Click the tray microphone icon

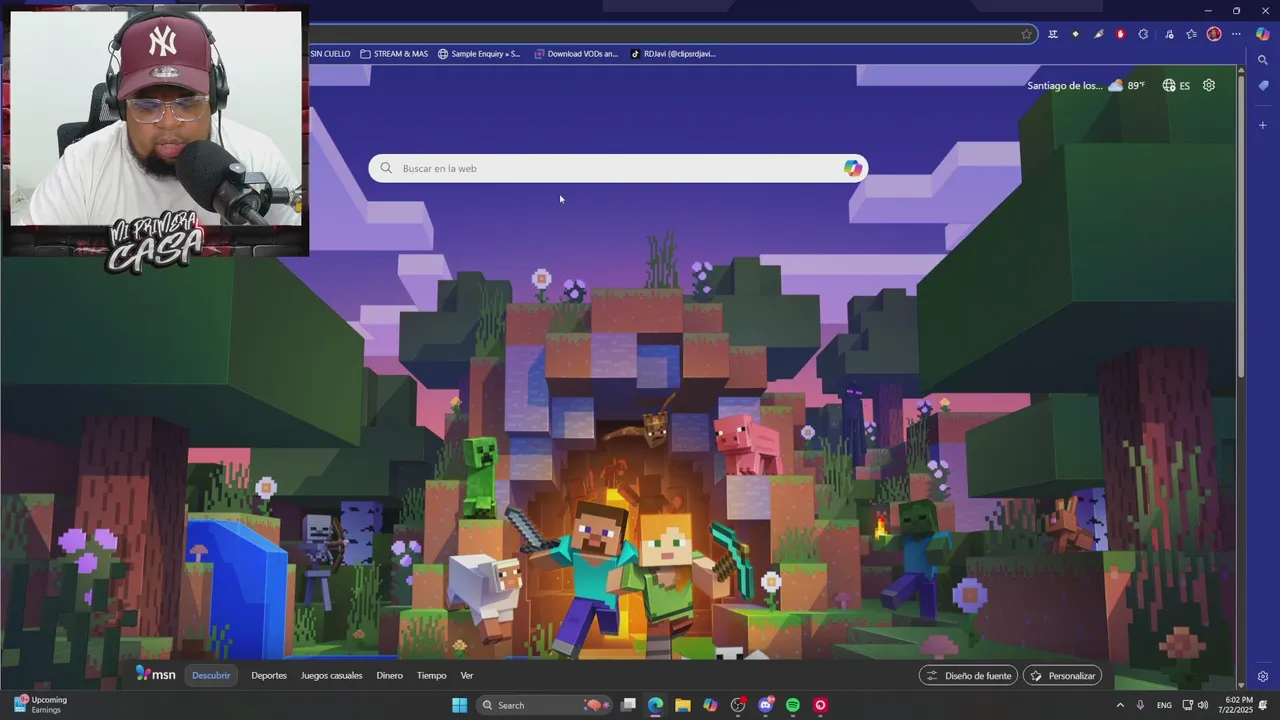1140,705
